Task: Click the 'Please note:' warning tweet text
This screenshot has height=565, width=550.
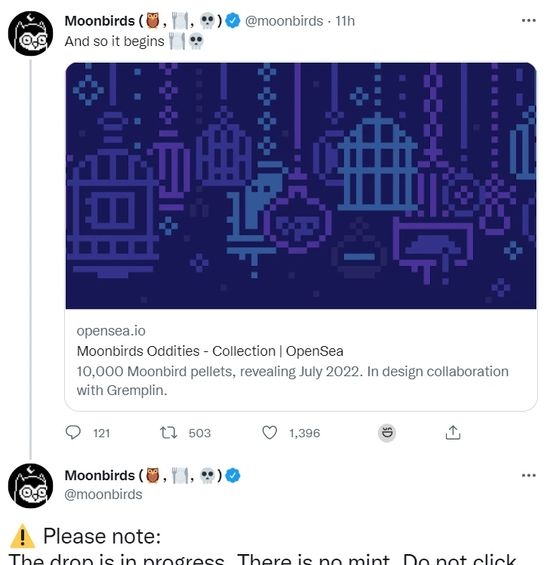Action: [102, 536]
